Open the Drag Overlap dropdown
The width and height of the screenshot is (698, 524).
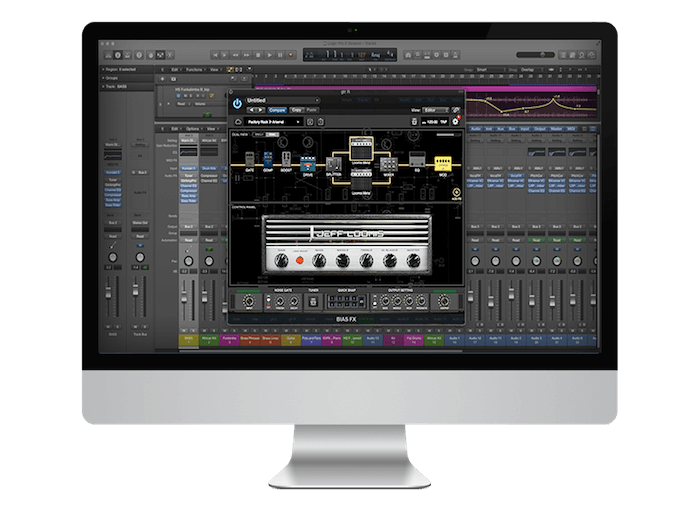point(532,70)
